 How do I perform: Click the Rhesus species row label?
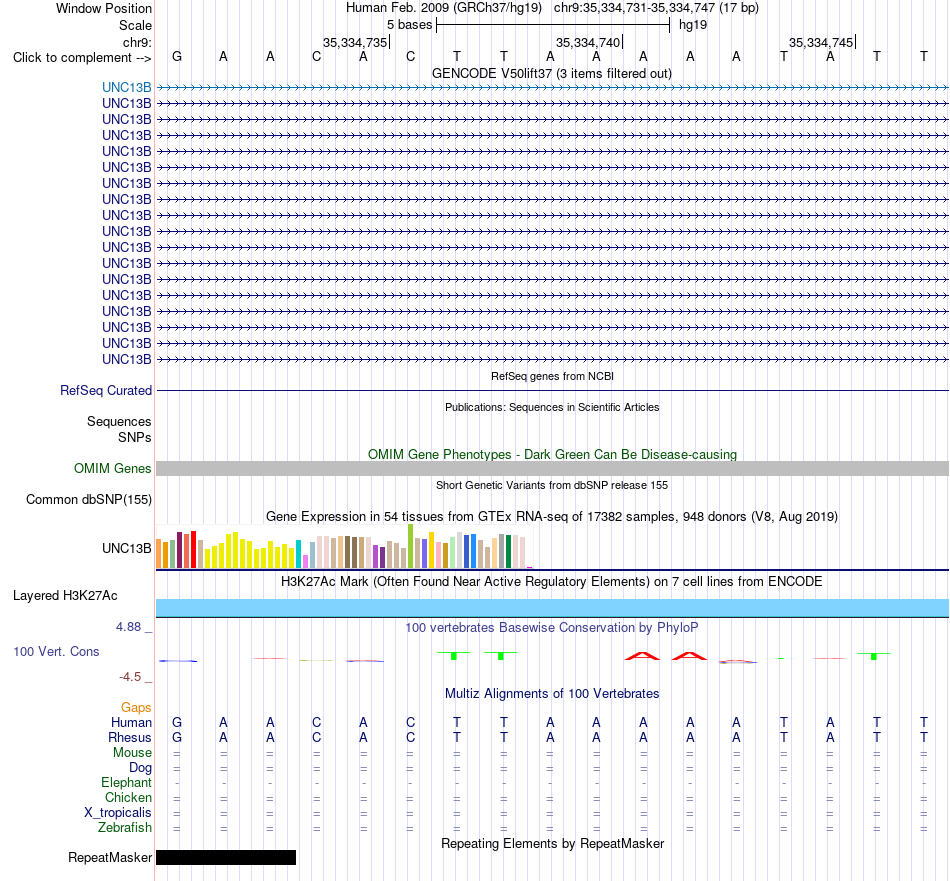click(130, 737)
